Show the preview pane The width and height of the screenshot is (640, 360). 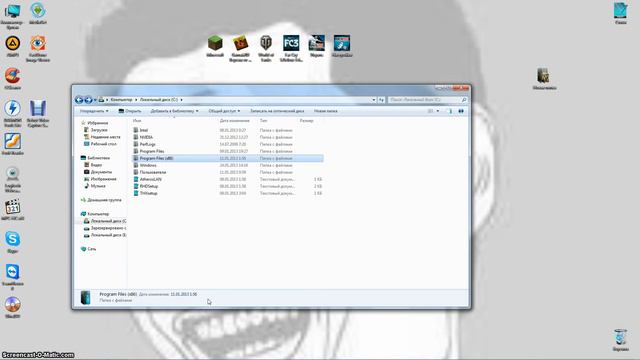(450, 111)
